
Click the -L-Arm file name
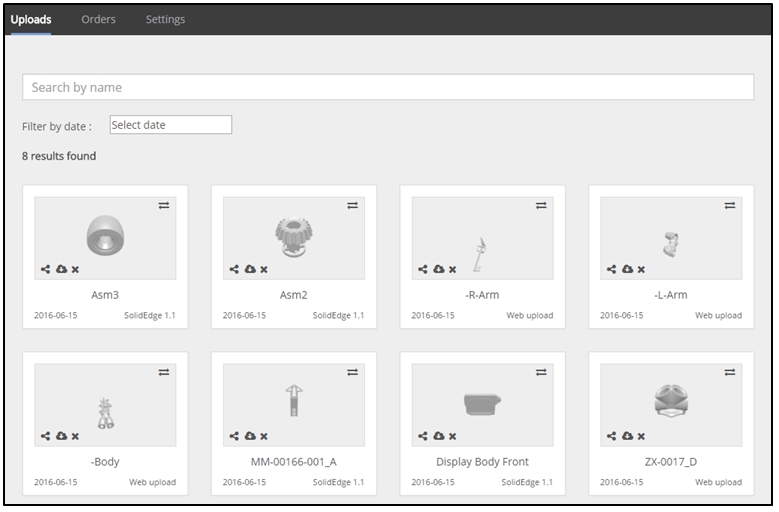pyautogui.click(x=671, y=295)
